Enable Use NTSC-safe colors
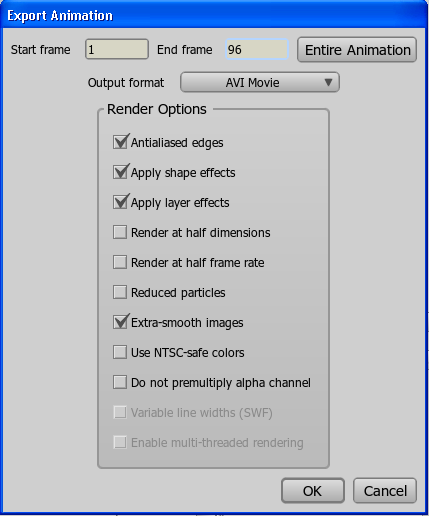Image resolution: width=429 pixels, height=516 pixels. coord(120,352)
